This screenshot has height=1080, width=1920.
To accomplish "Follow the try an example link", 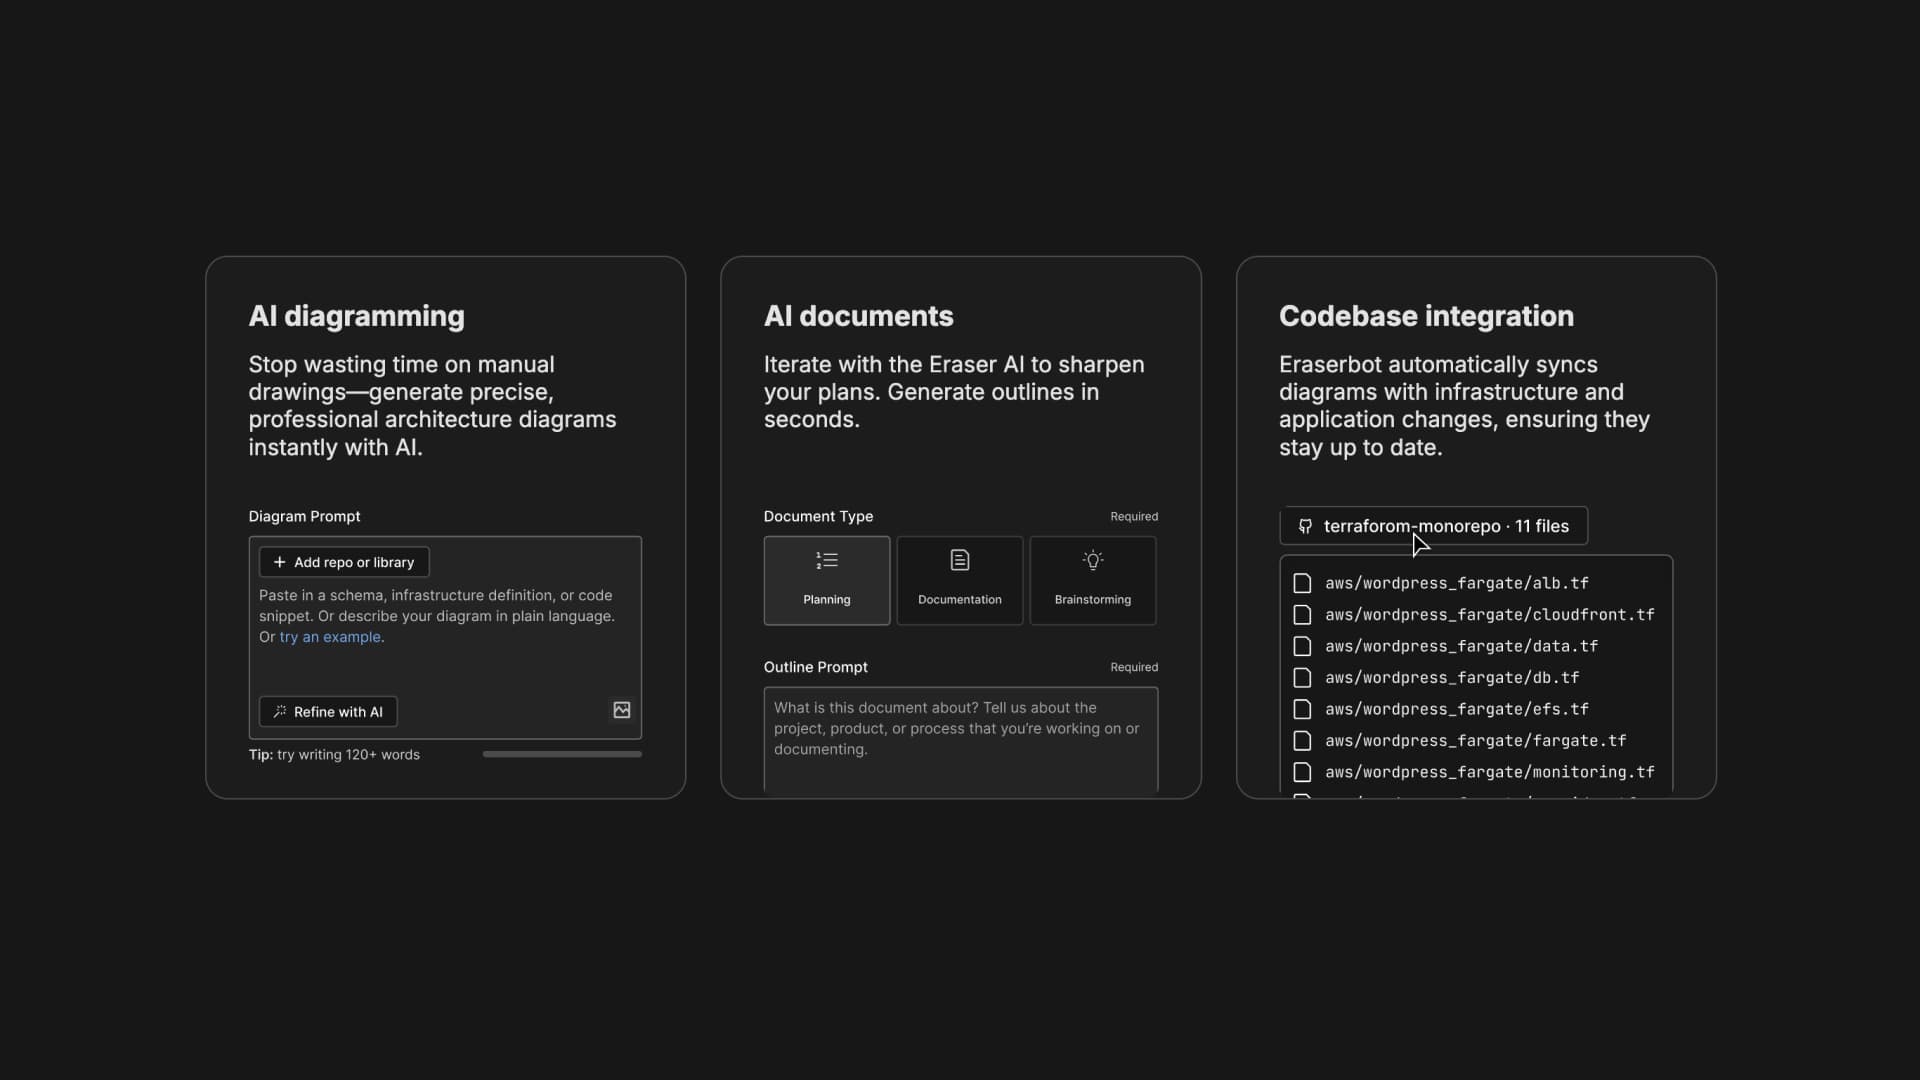I will click(330, 637).
